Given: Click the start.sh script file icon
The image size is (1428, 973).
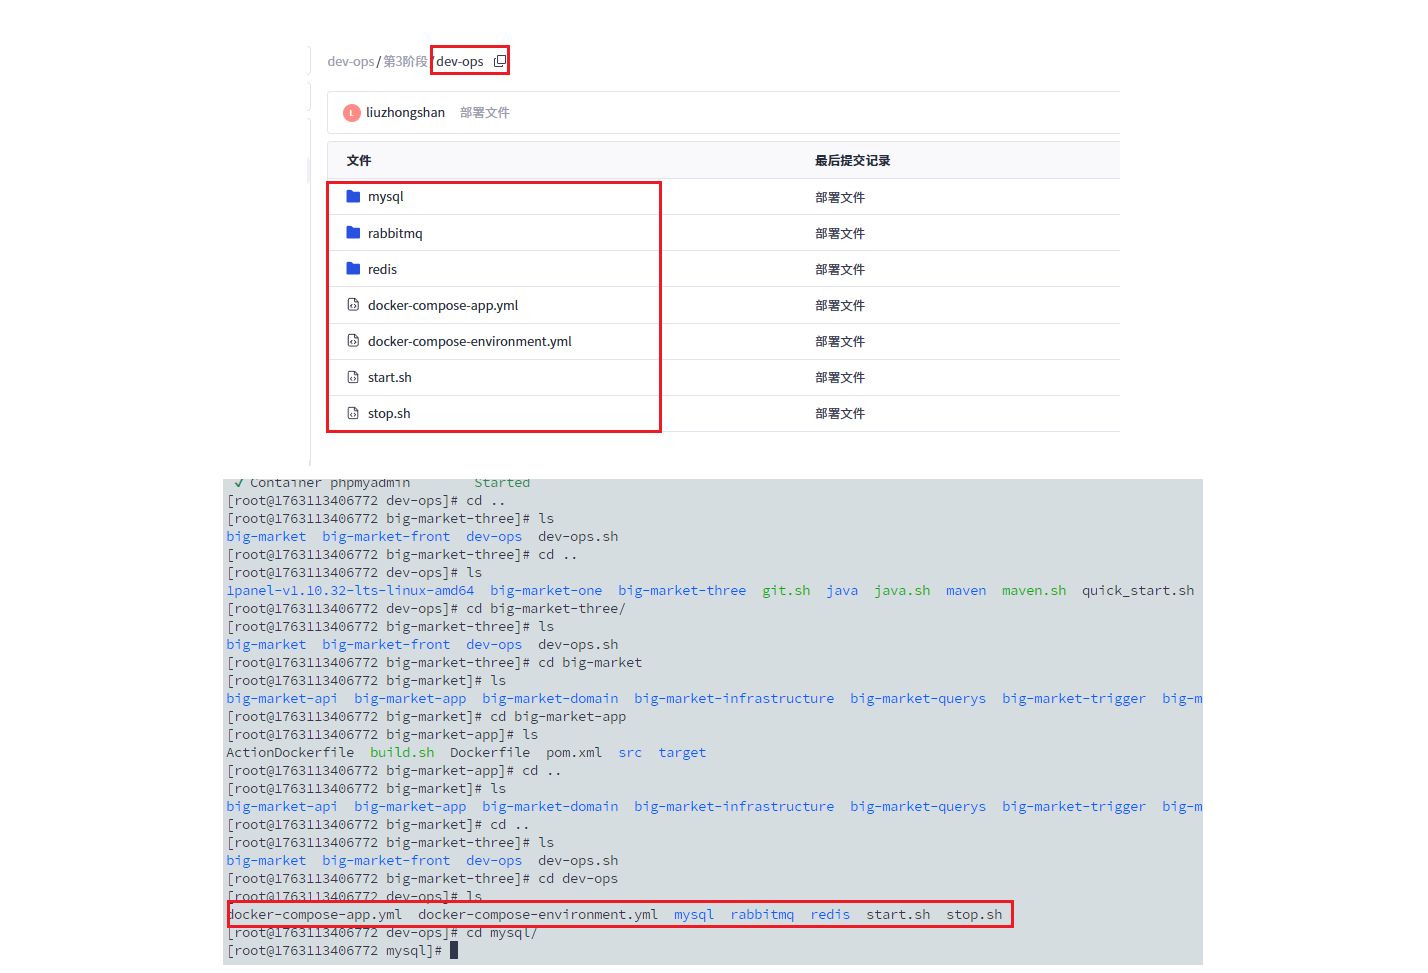Looking at the screenshot, I should (354, 377).
